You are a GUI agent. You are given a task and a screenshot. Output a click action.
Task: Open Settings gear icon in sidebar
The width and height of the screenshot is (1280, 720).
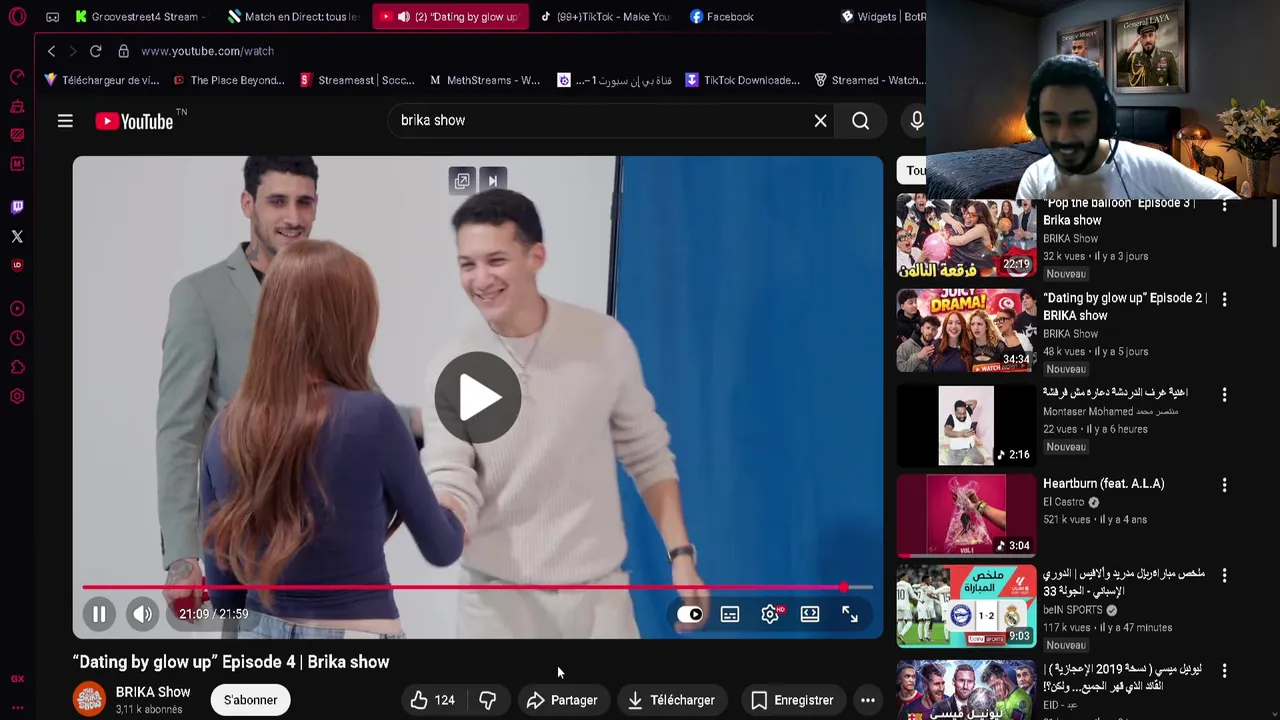coord(17,396)
